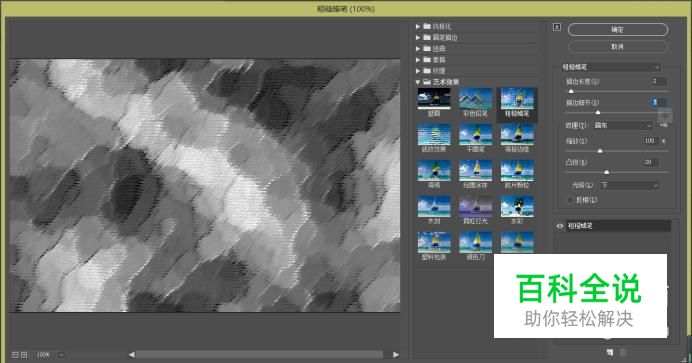
Task: Collapse the filter thumbnail panel with the toggle icon
Action: click(x=557, y=27)
